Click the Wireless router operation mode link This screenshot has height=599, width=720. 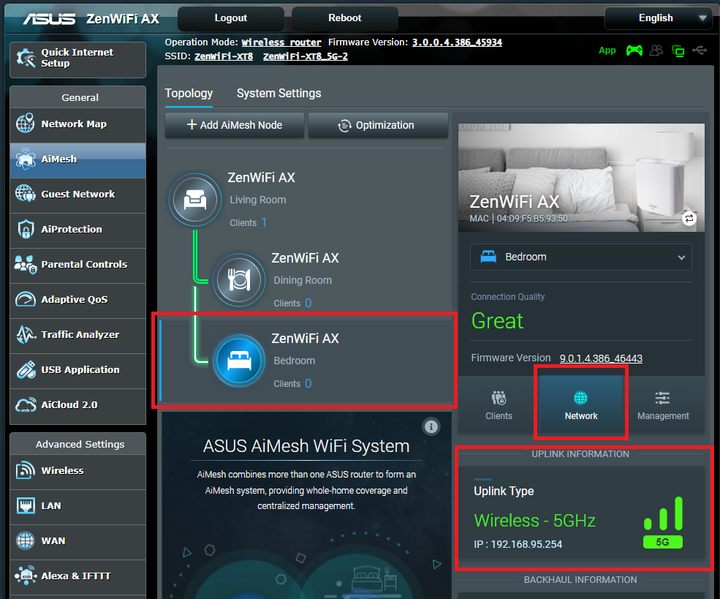(x=281, y=43)
